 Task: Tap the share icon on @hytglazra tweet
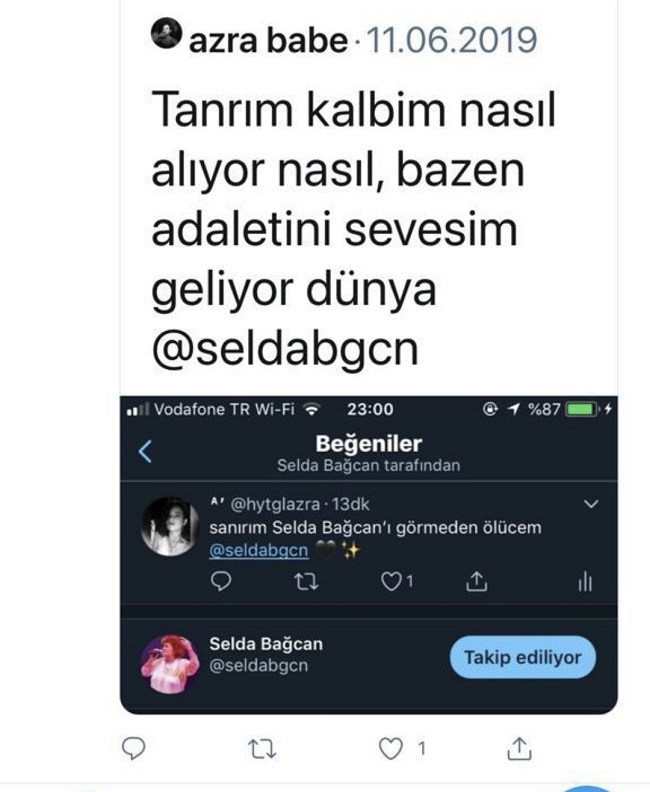pos(476,581)
